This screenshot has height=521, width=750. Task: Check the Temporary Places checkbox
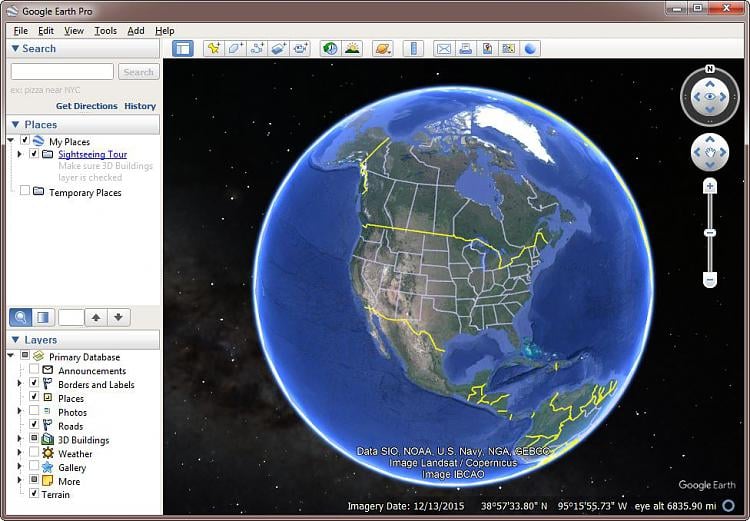25,191
